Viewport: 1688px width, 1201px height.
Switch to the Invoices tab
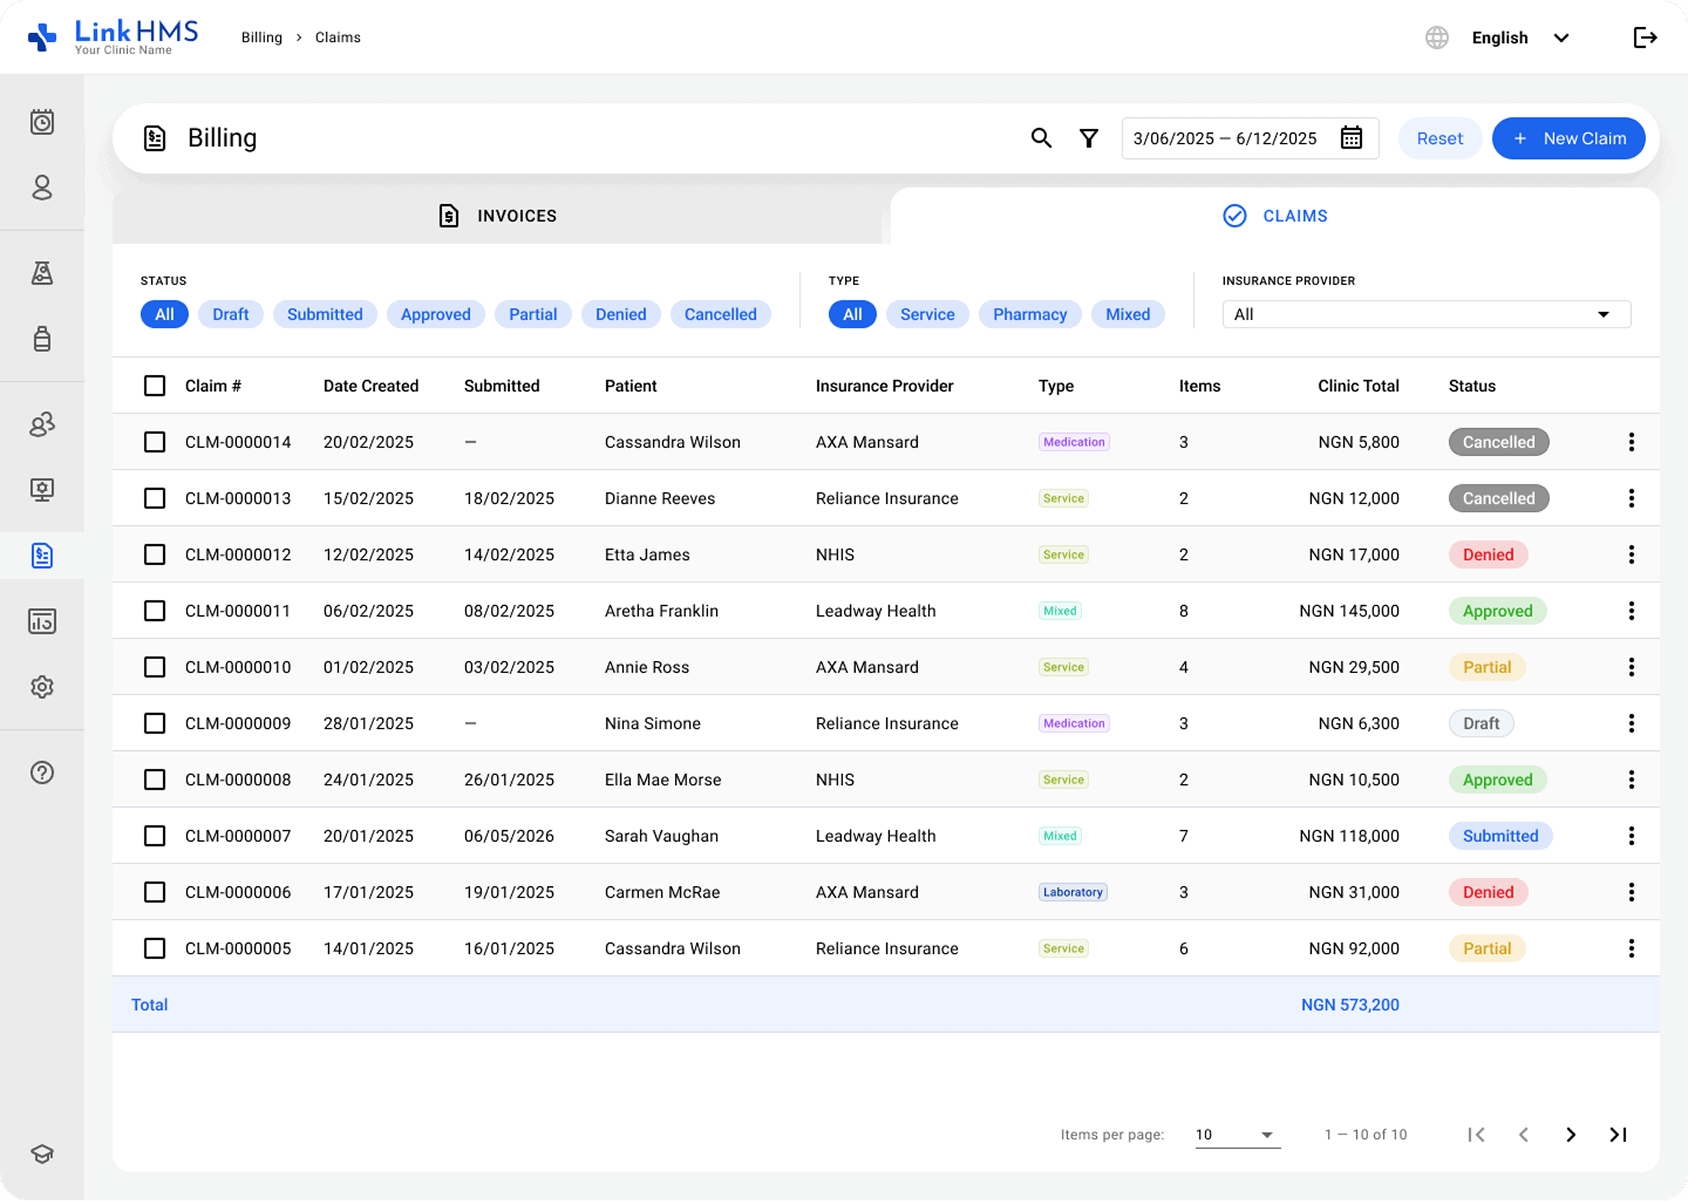[x=498, y=216]
